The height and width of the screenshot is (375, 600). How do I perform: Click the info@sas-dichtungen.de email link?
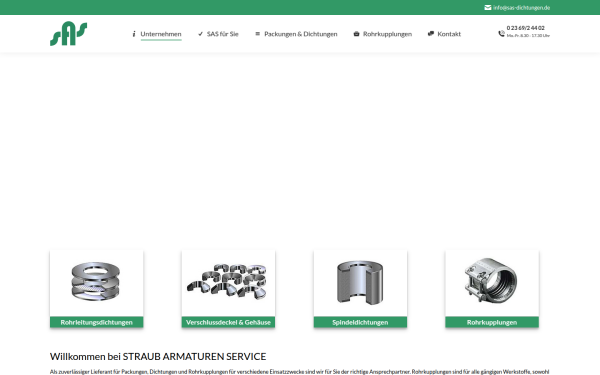click(522, 8)
